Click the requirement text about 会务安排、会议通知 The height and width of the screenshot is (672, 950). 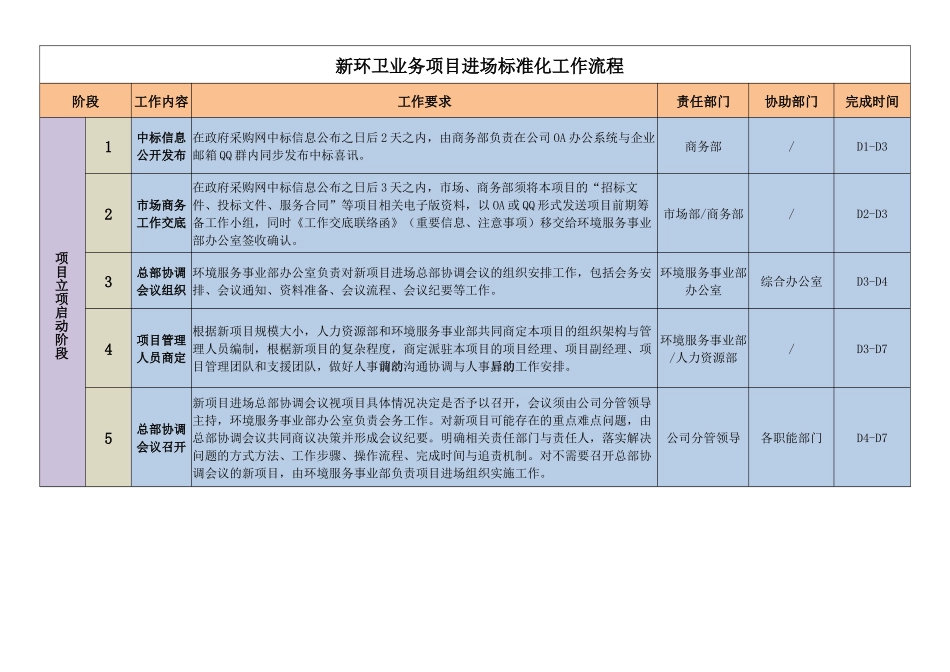[x=424, y=281]
